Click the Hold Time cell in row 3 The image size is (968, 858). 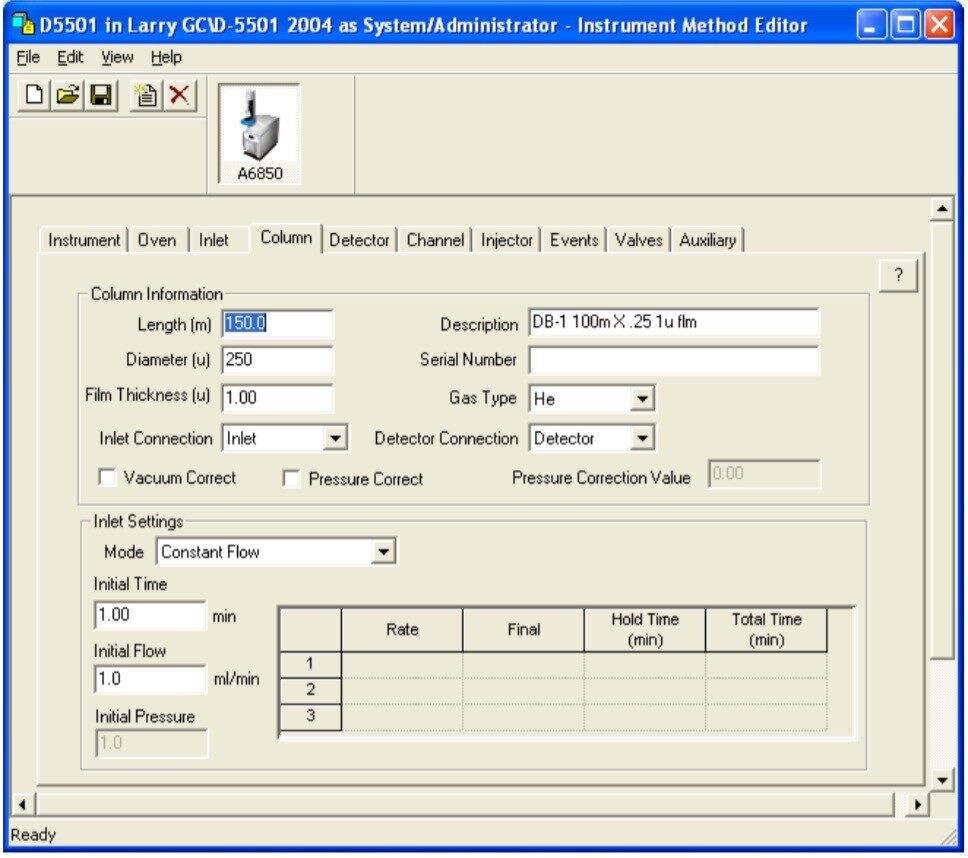[x=645, y=717]
